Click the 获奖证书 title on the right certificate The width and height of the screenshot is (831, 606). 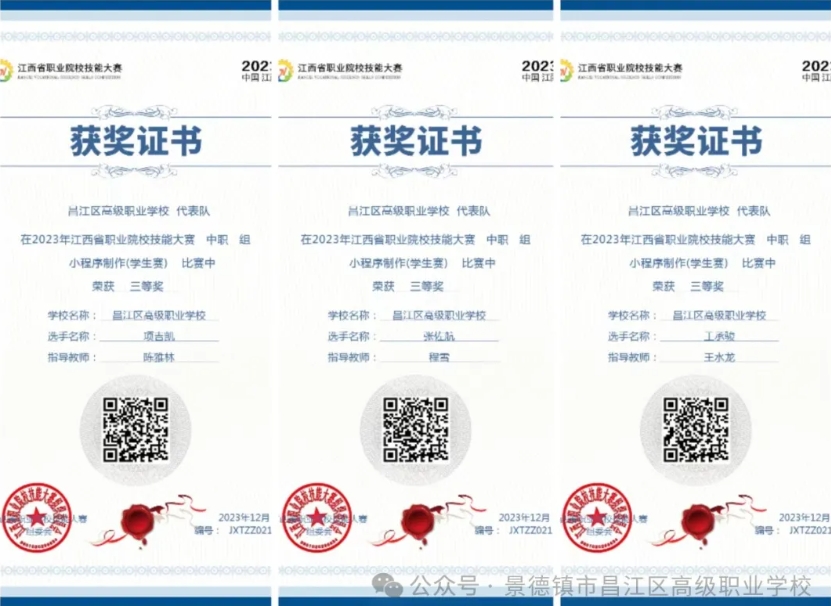(696, 141)
